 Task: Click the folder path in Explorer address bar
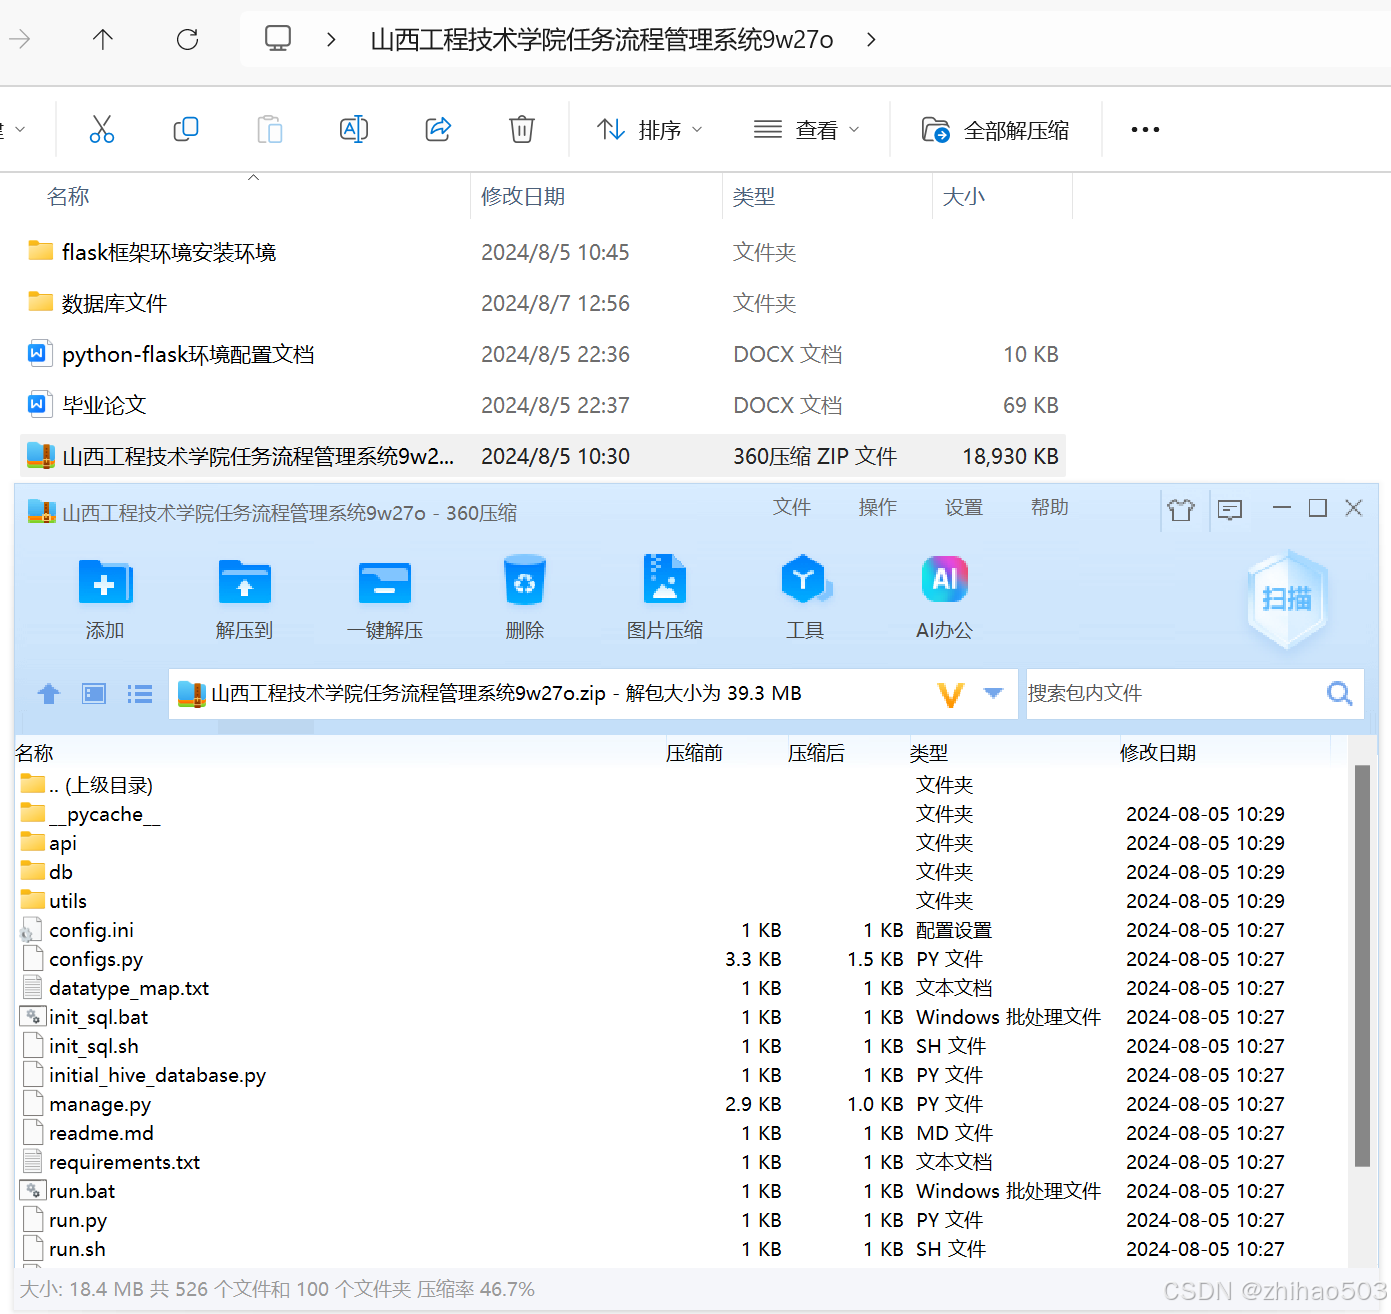click(602, 39)
